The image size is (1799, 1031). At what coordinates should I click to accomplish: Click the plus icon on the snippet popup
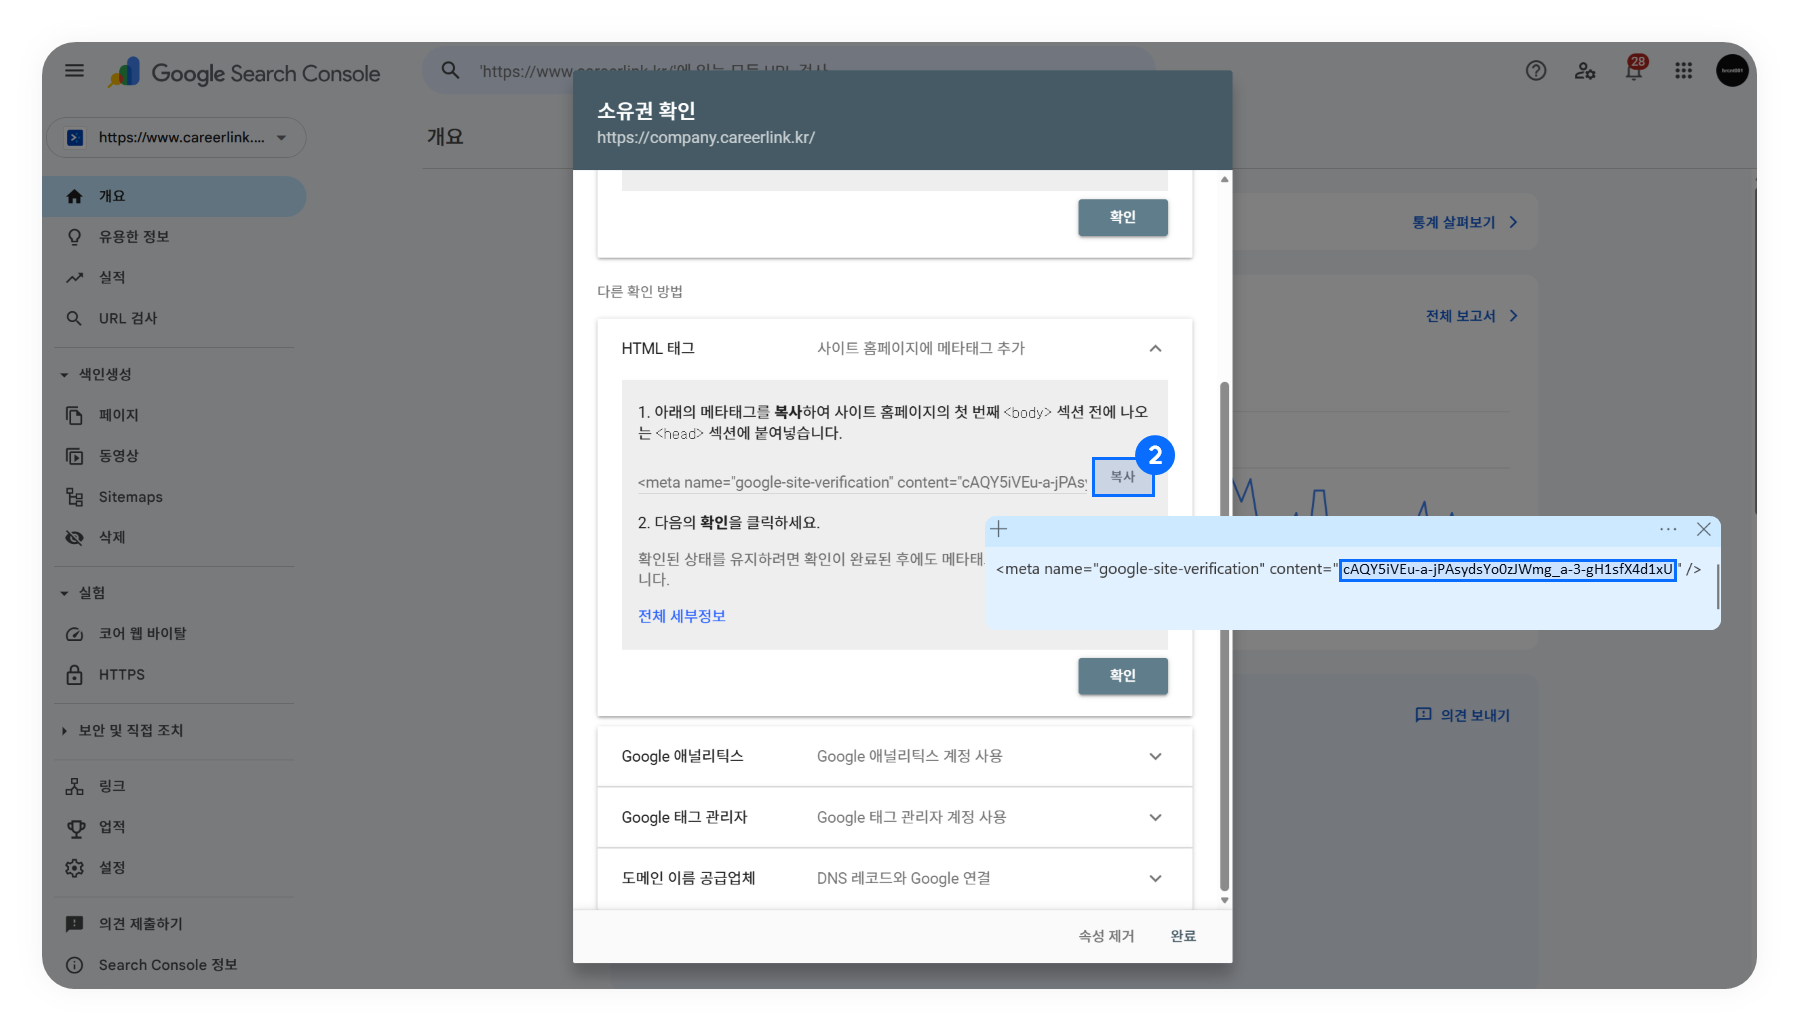pyautogui.click(x=998, y=529)
